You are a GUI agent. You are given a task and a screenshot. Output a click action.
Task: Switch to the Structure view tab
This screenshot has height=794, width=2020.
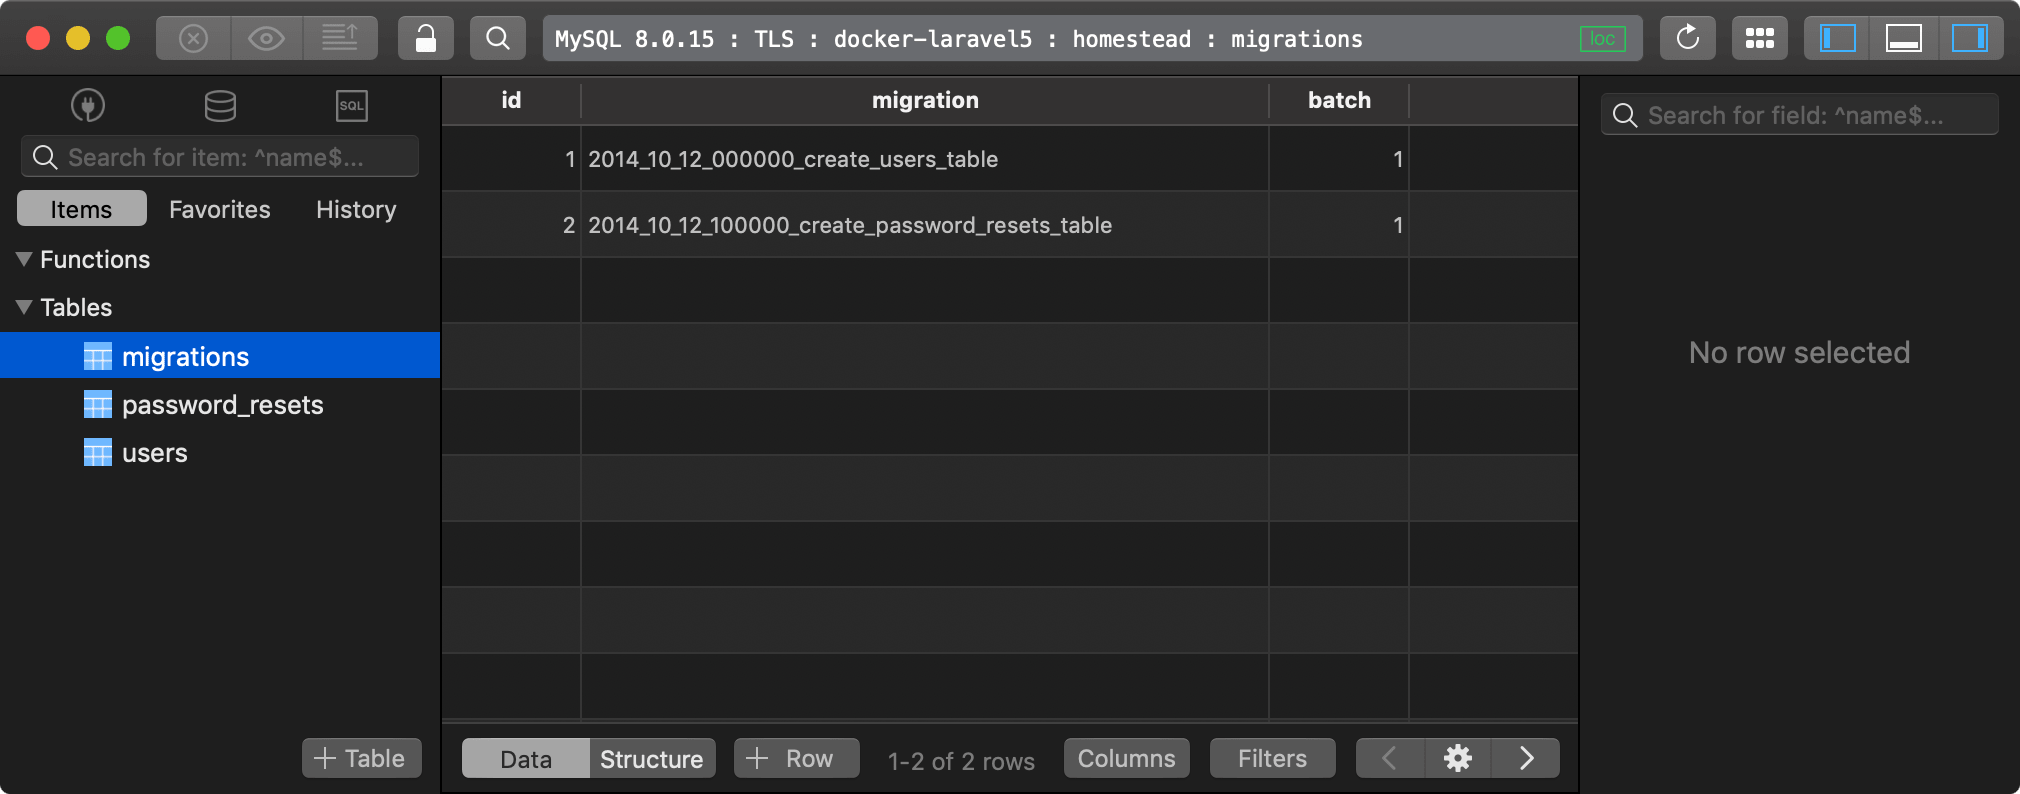pyautogui.click(x=652, y=759)
